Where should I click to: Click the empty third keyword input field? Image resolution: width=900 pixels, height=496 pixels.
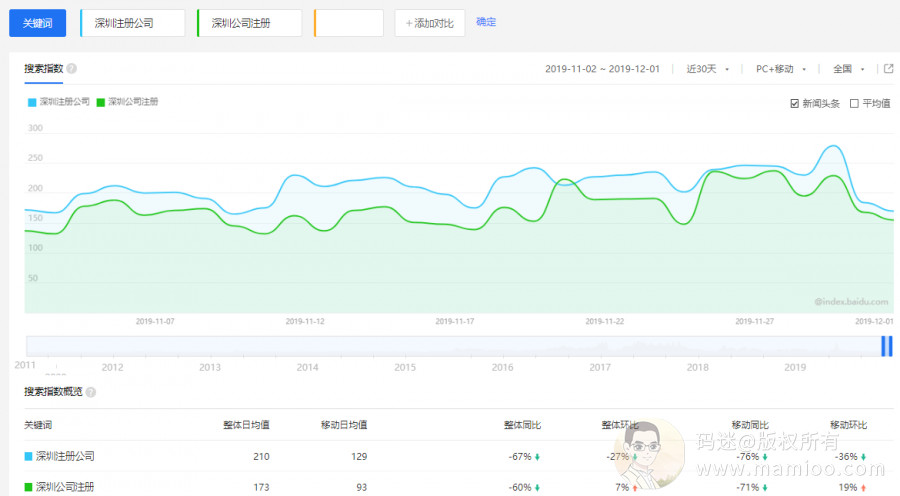pyautogui.click(x=349, y=23)
